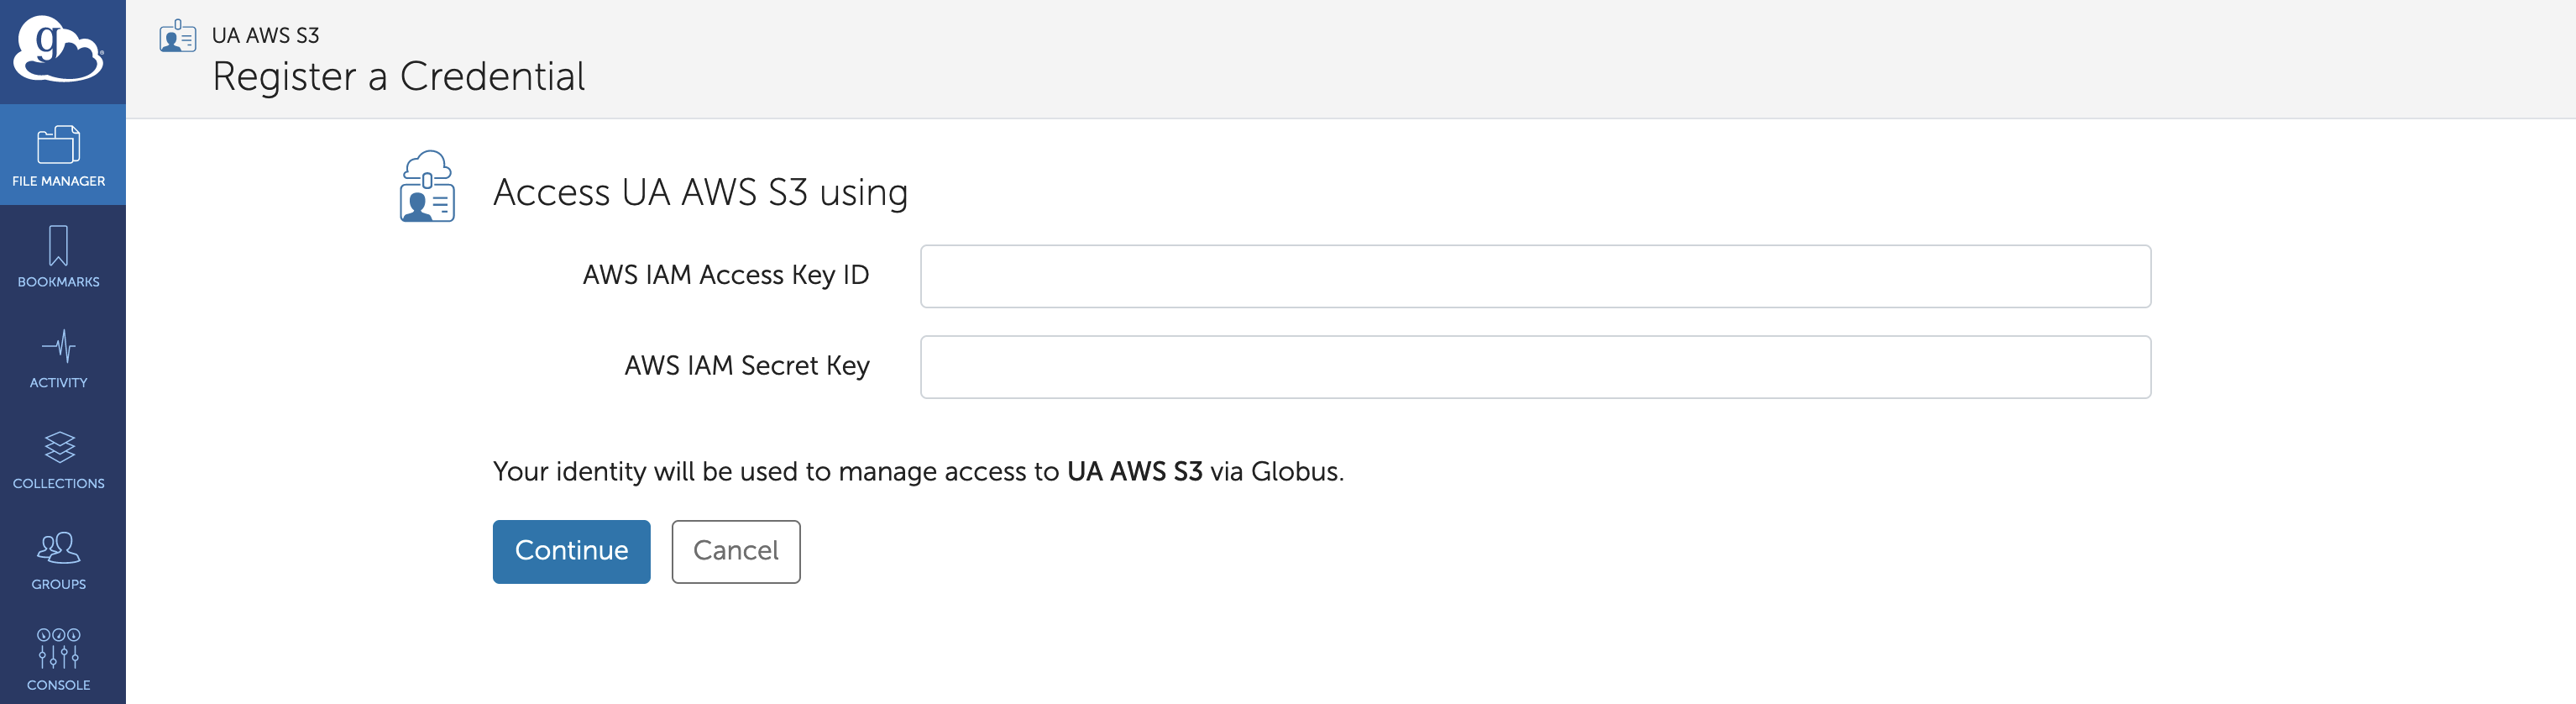Click the AWS IAM Access Key ID label
The image size is (2576, 704).
725,275
